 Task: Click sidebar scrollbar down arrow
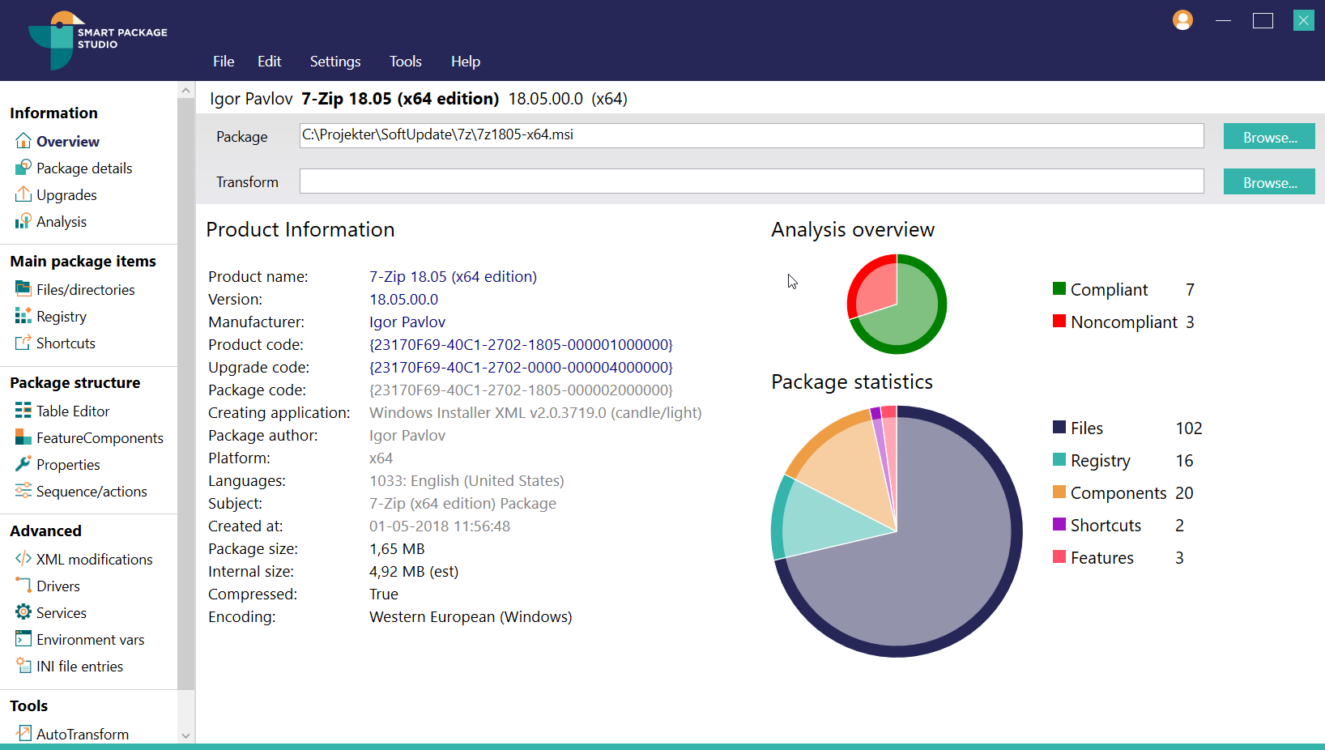(186, 735)
